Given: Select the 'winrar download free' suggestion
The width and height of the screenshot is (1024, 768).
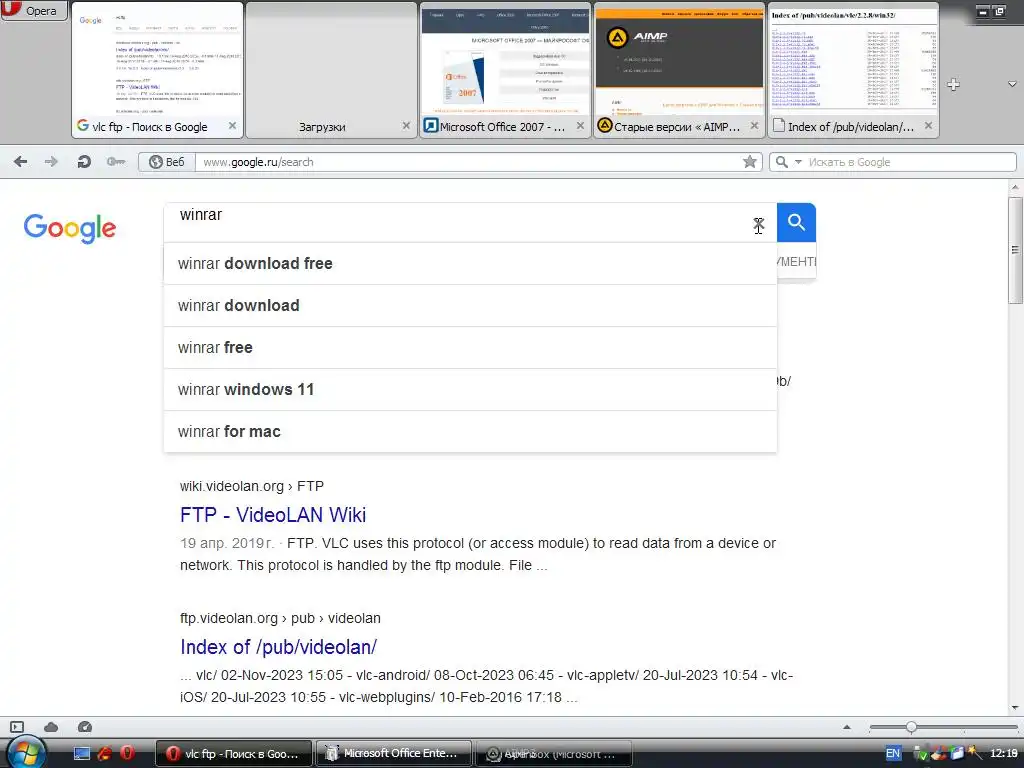Looking at the screenshot, I should pyautogui.click(x=470, y=263).
